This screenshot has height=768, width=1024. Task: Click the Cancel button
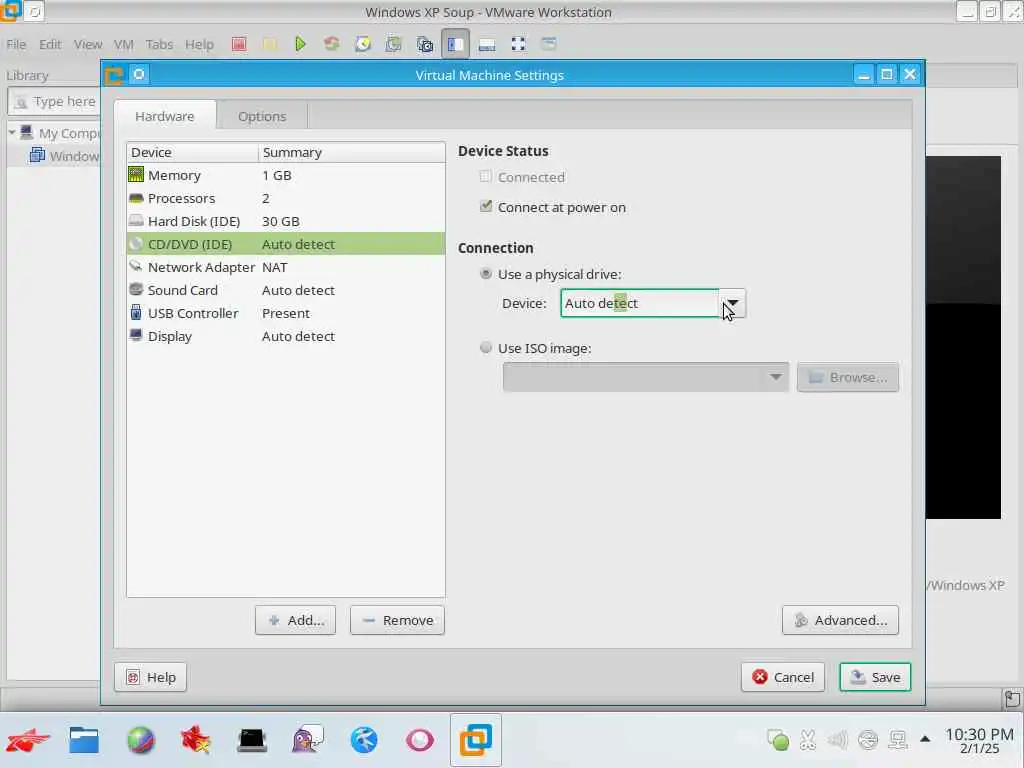(783, 677)
